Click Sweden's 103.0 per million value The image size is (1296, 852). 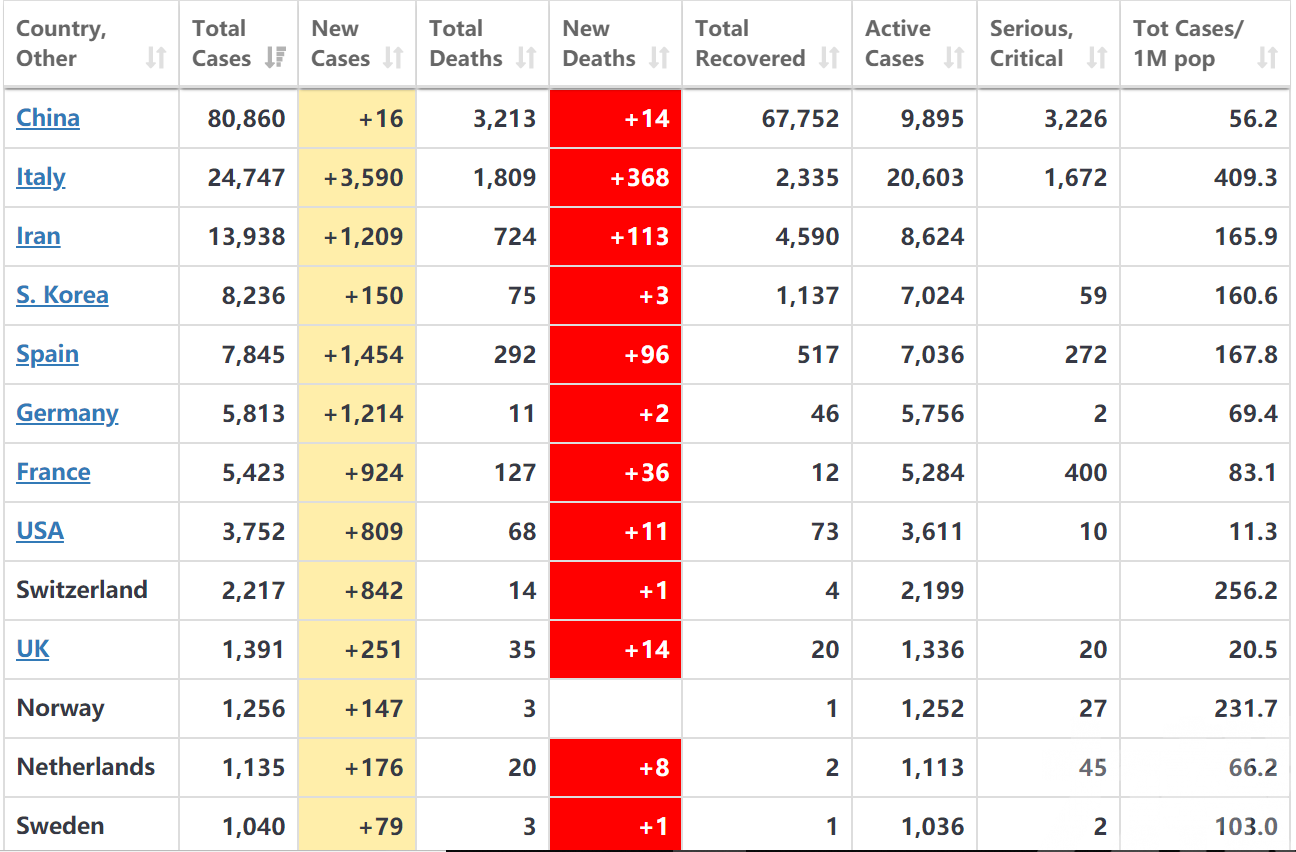[x=1246, y=826]
